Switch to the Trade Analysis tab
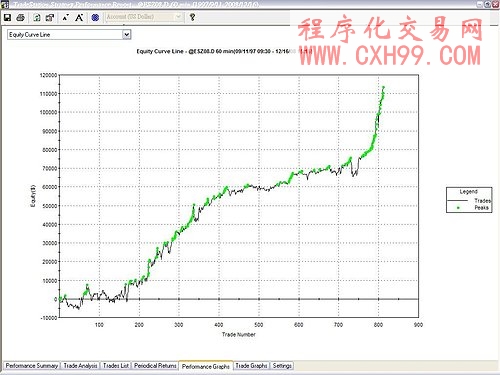This screenshot has height=375, width=500. coord(80,366)
